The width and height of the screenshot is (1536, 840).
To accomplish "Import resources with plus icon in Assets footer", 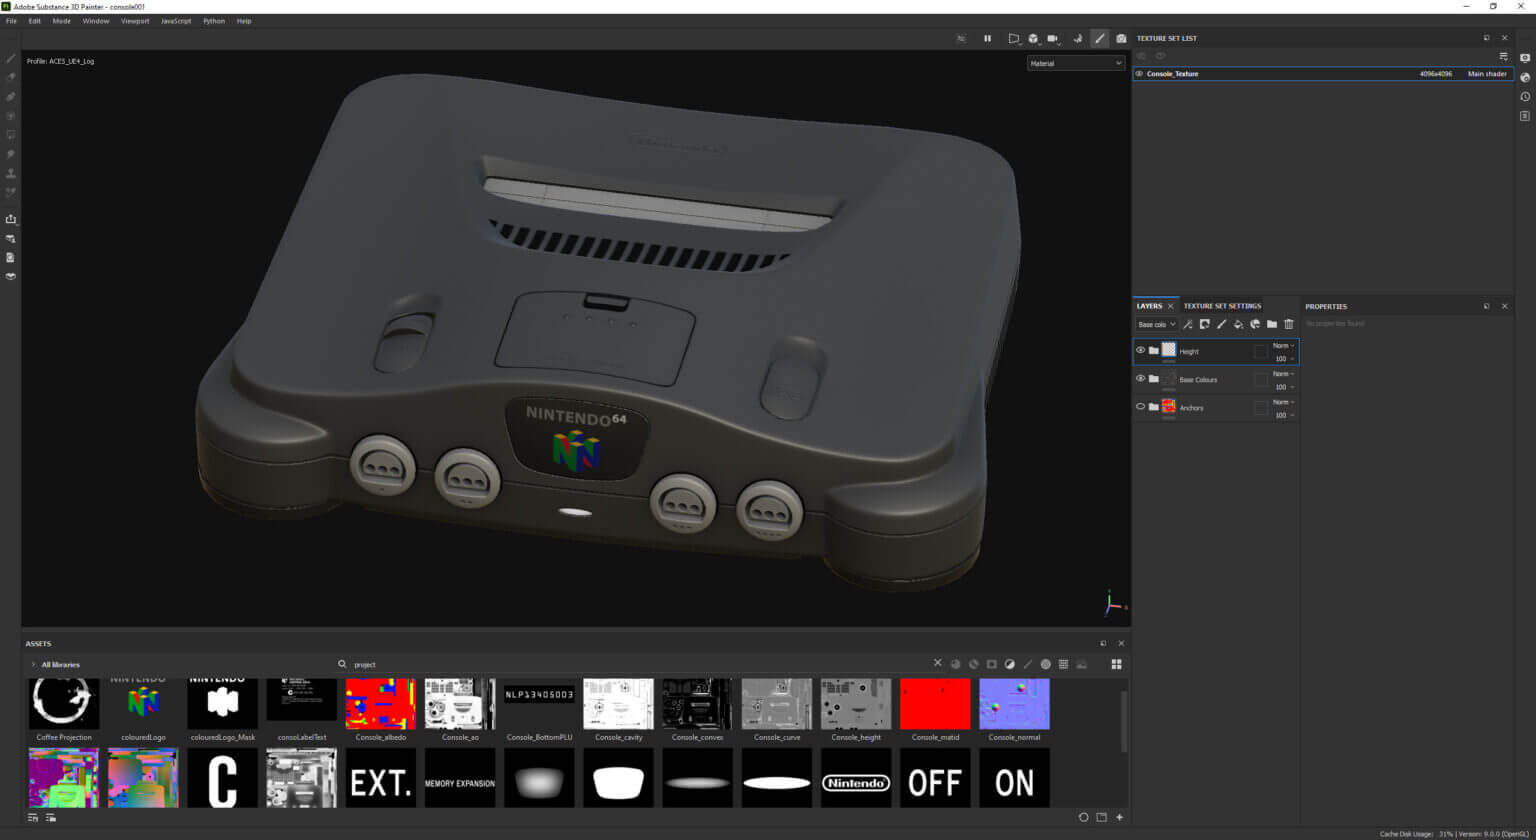I will coord(1119,817).
